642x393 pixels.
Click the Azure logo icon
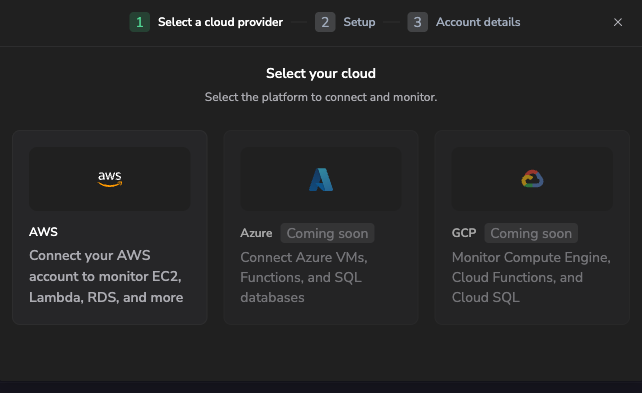pyautogui.click(x=321, y=179)
